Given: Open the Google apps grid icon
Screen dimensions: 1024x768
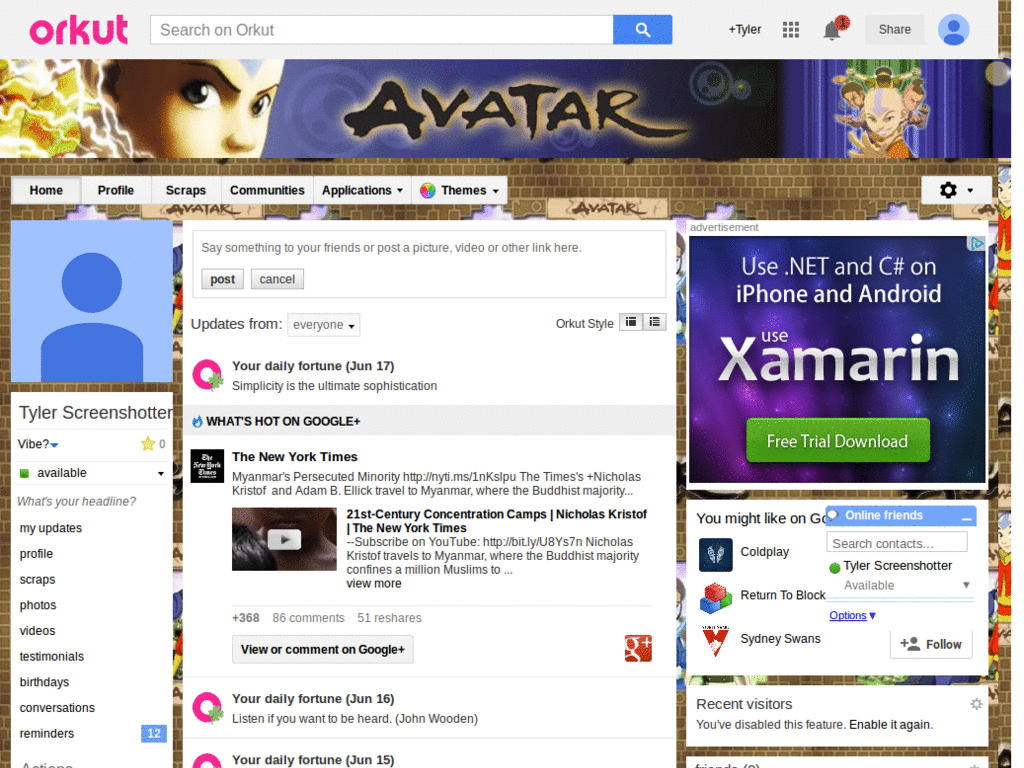Looking at the screenshot, I should [791, 29].
